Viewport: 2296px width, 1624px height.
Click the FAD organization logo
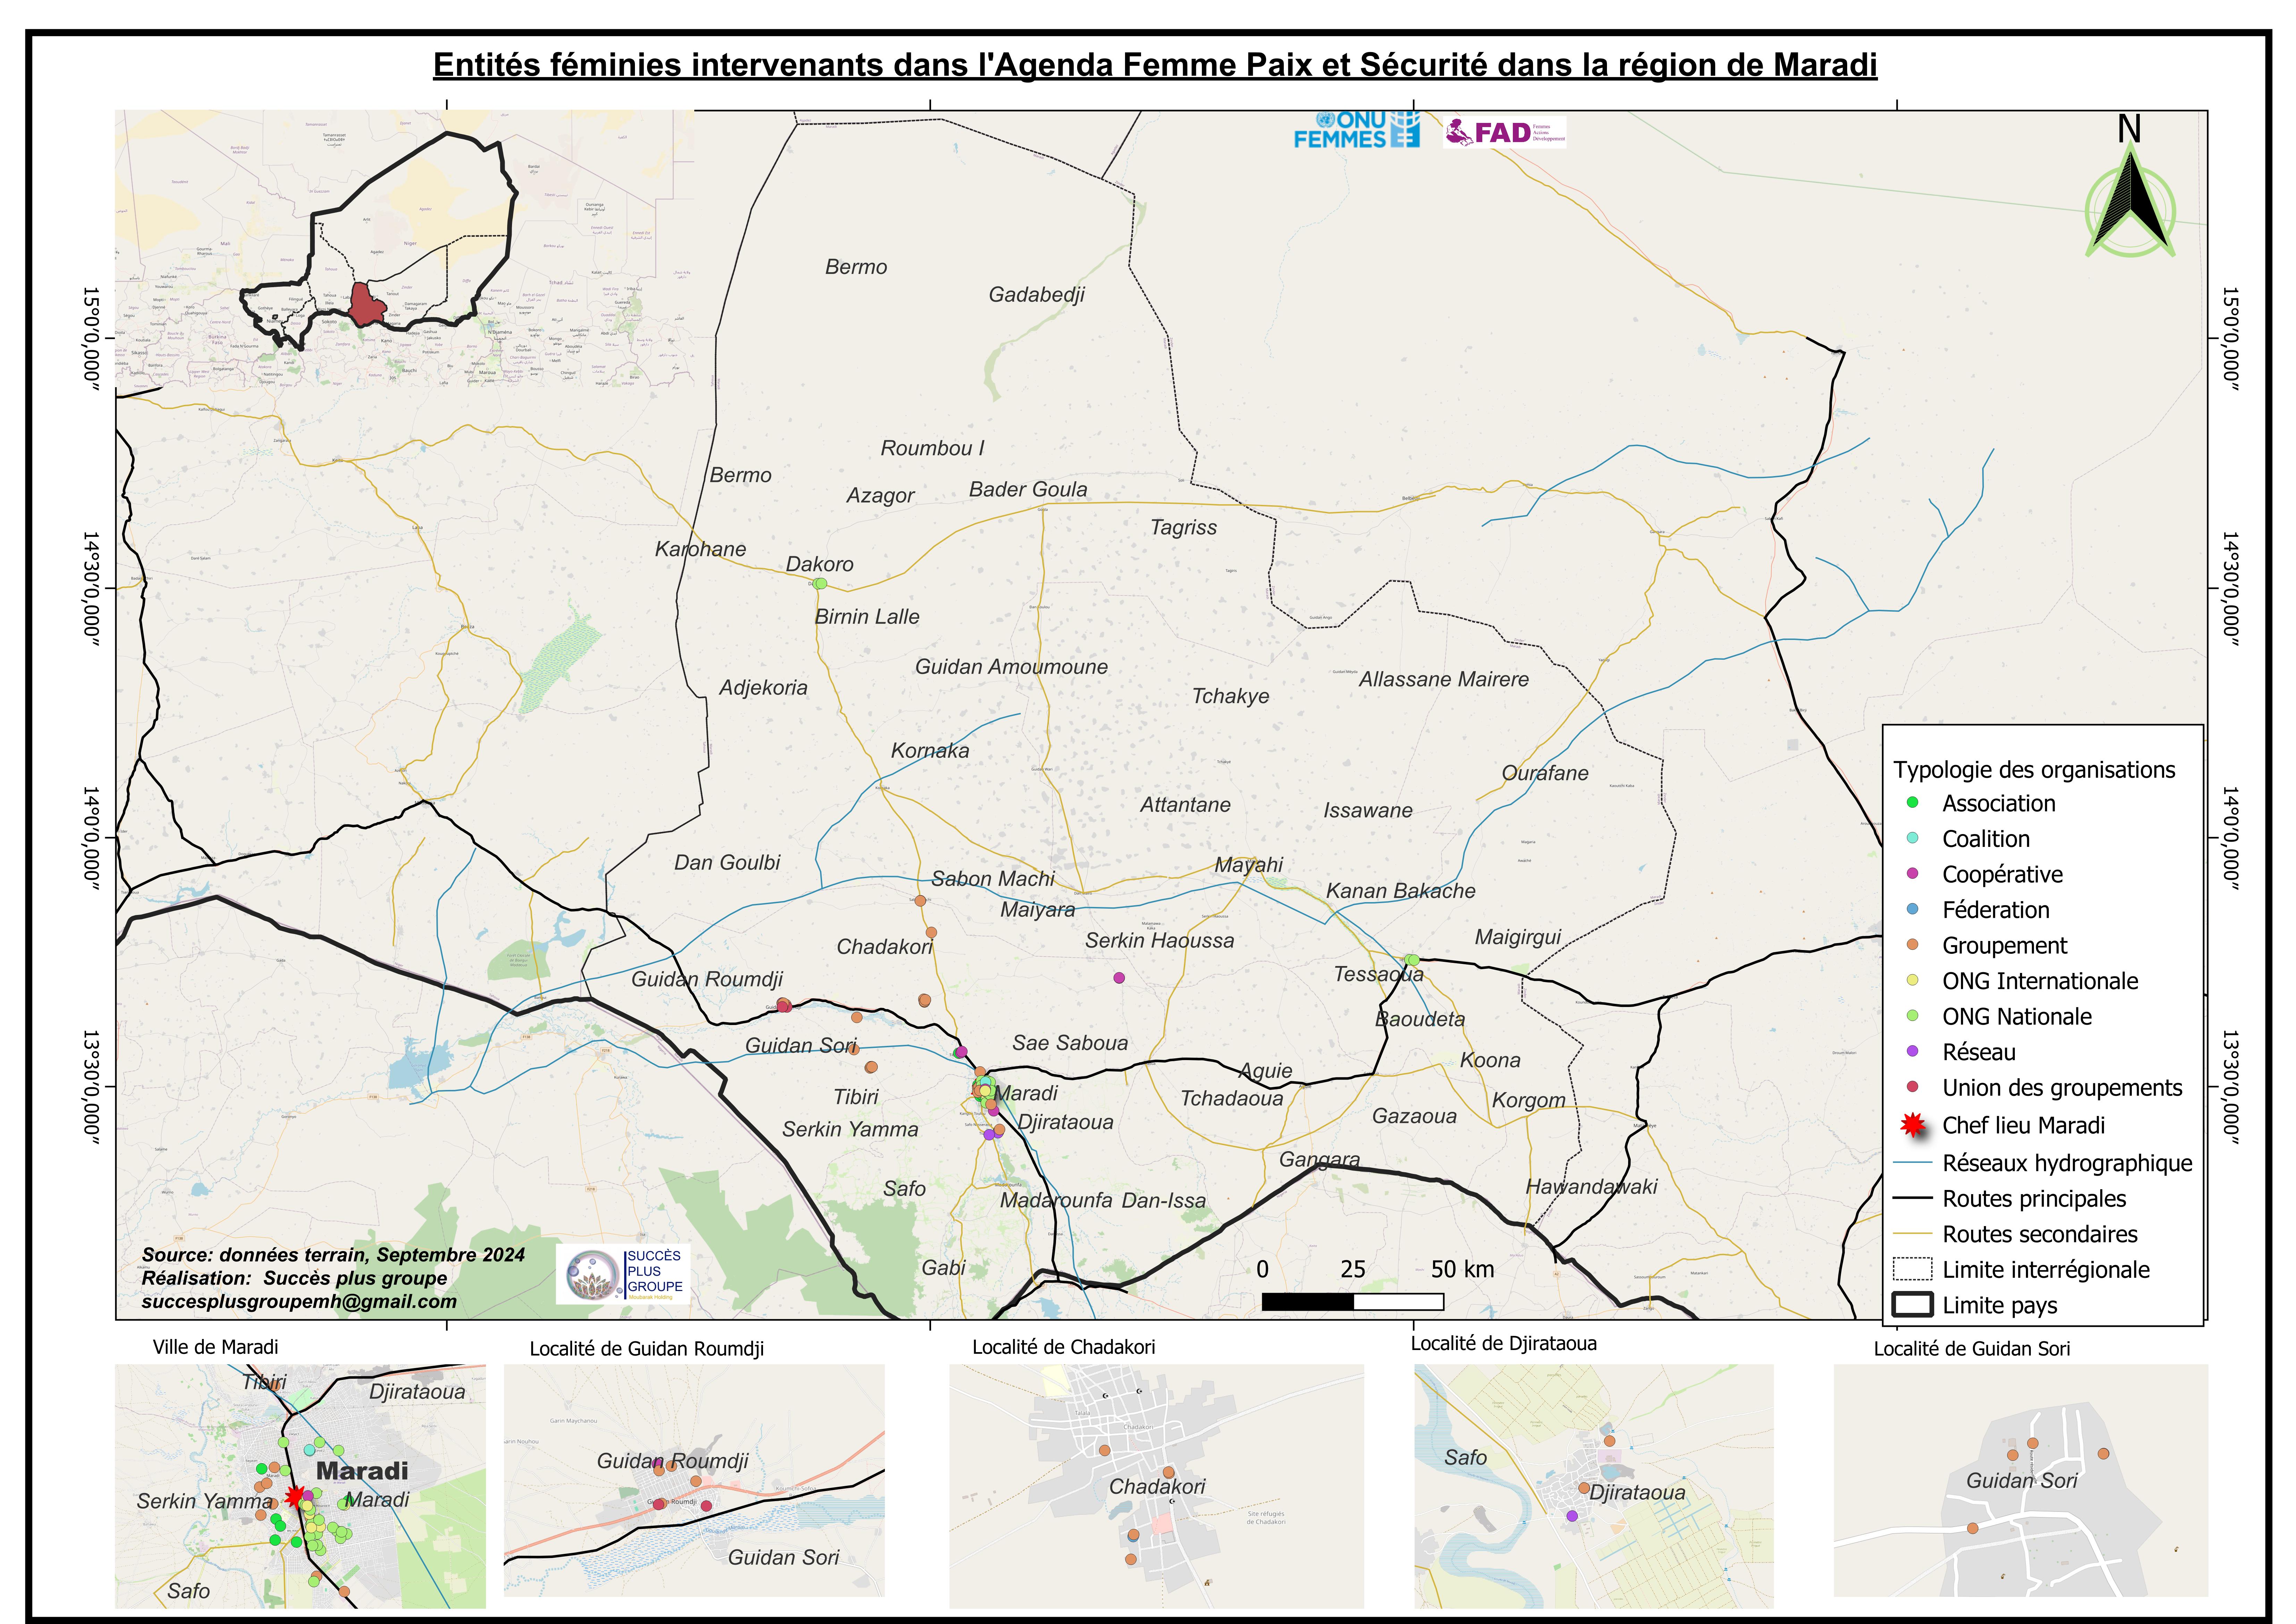point(1505,132)
